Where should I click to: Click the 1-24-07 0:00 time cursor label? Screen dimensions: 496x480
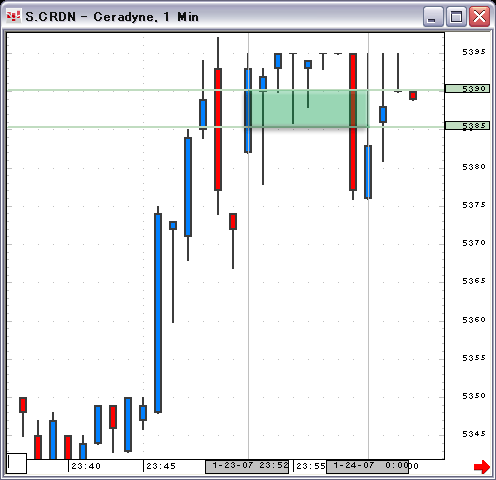pyautogui.click(x=367, y=466)
